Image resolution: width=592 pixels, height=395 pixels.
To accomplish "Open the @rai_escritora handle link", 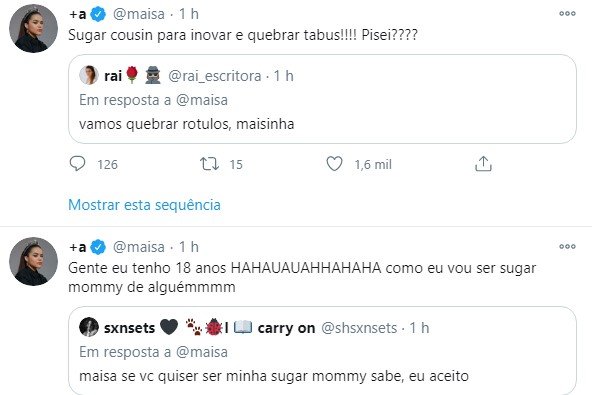I will 214,76.
